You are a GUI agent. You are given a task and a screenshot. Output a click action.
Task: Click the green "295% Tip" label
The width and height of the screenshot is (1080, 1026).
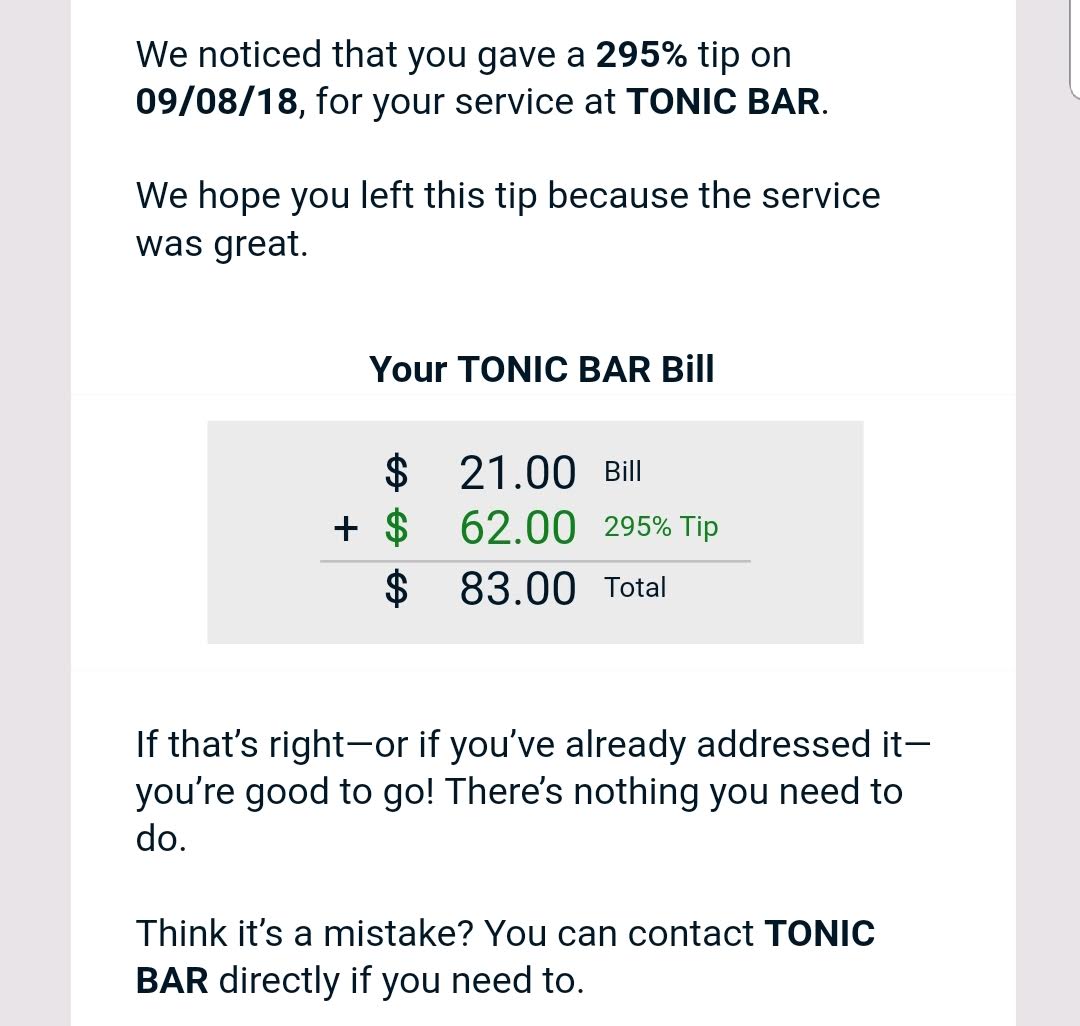click(x=660, y=527)
